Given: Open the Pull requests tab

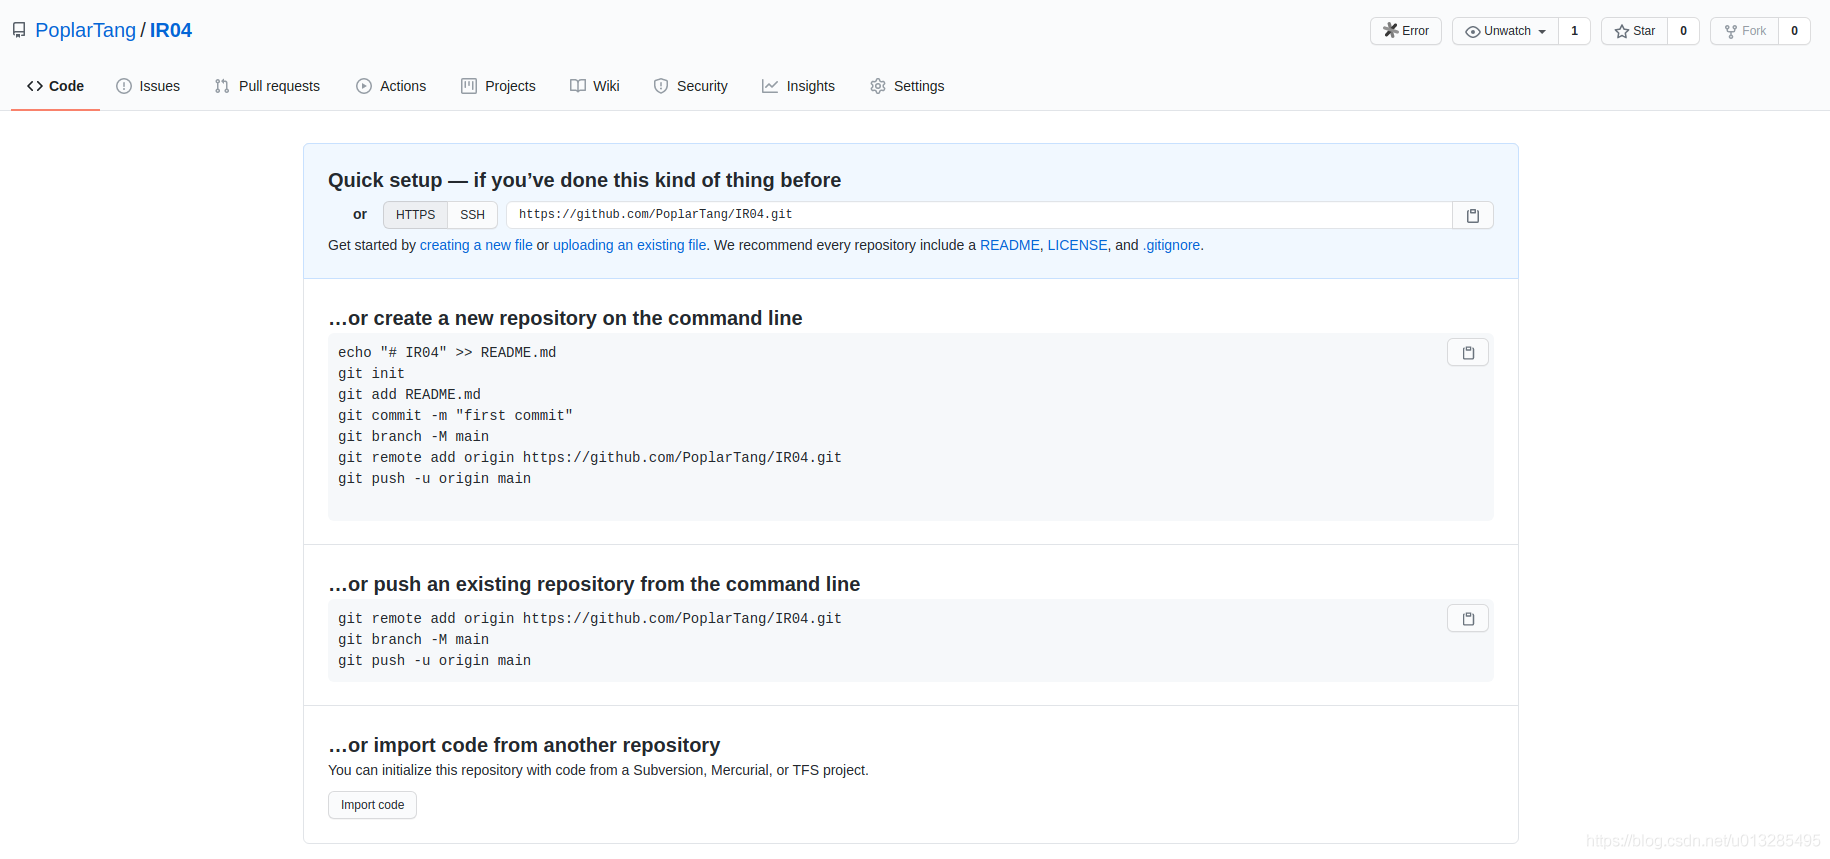Looking at the screenshot, I should click(267, 86).
